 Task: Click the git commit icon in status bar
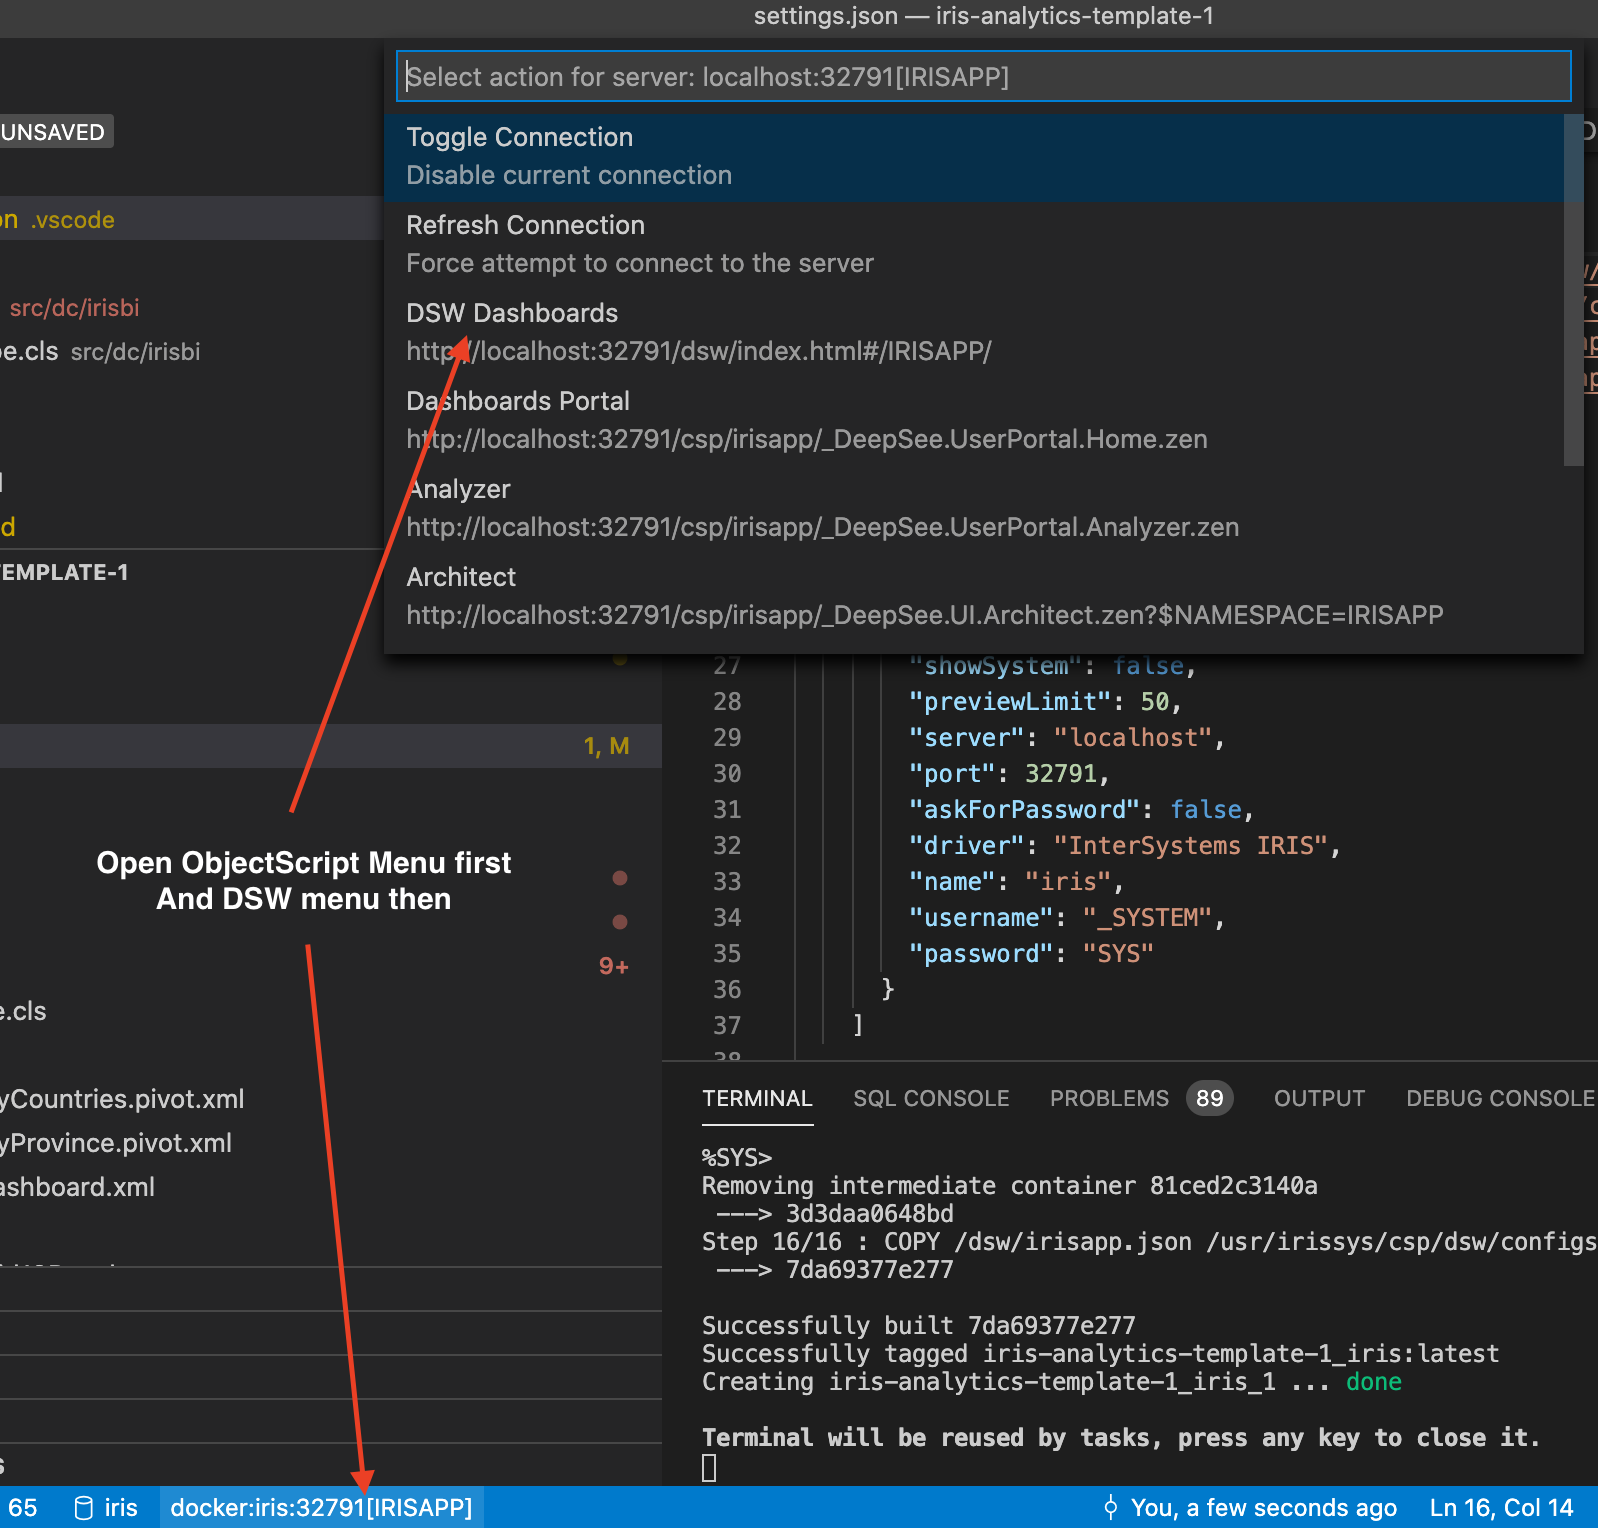click(1110, 1507)
